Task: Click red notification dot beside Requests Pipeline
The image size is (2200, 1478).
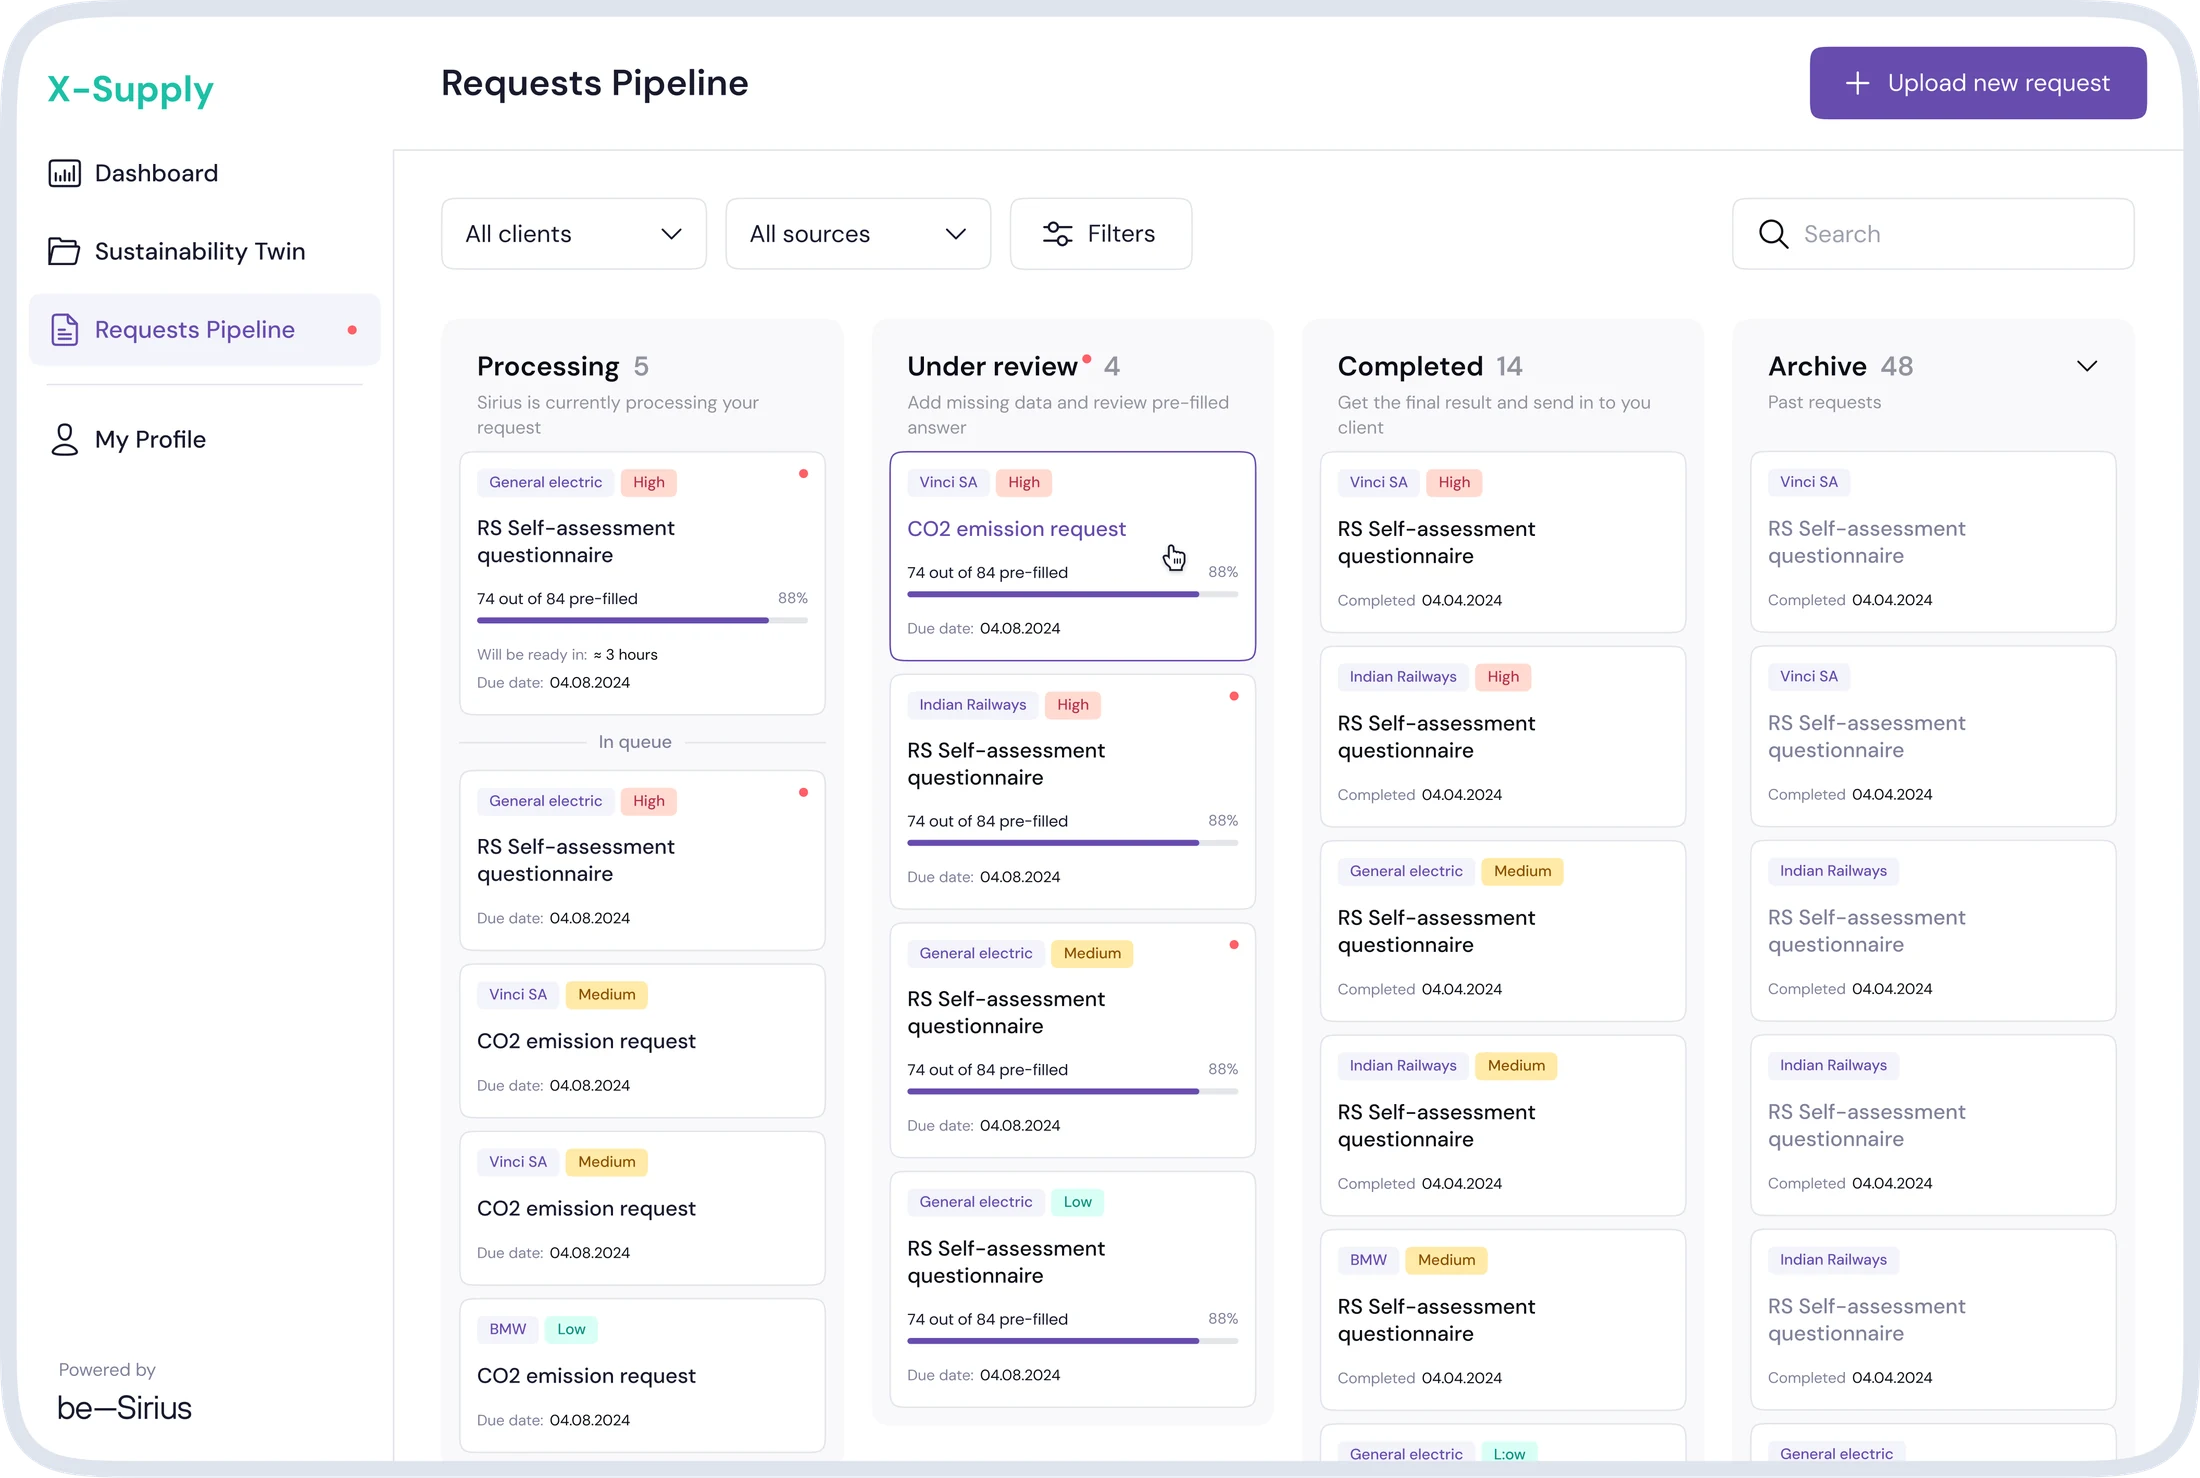Action: [352, 330]
